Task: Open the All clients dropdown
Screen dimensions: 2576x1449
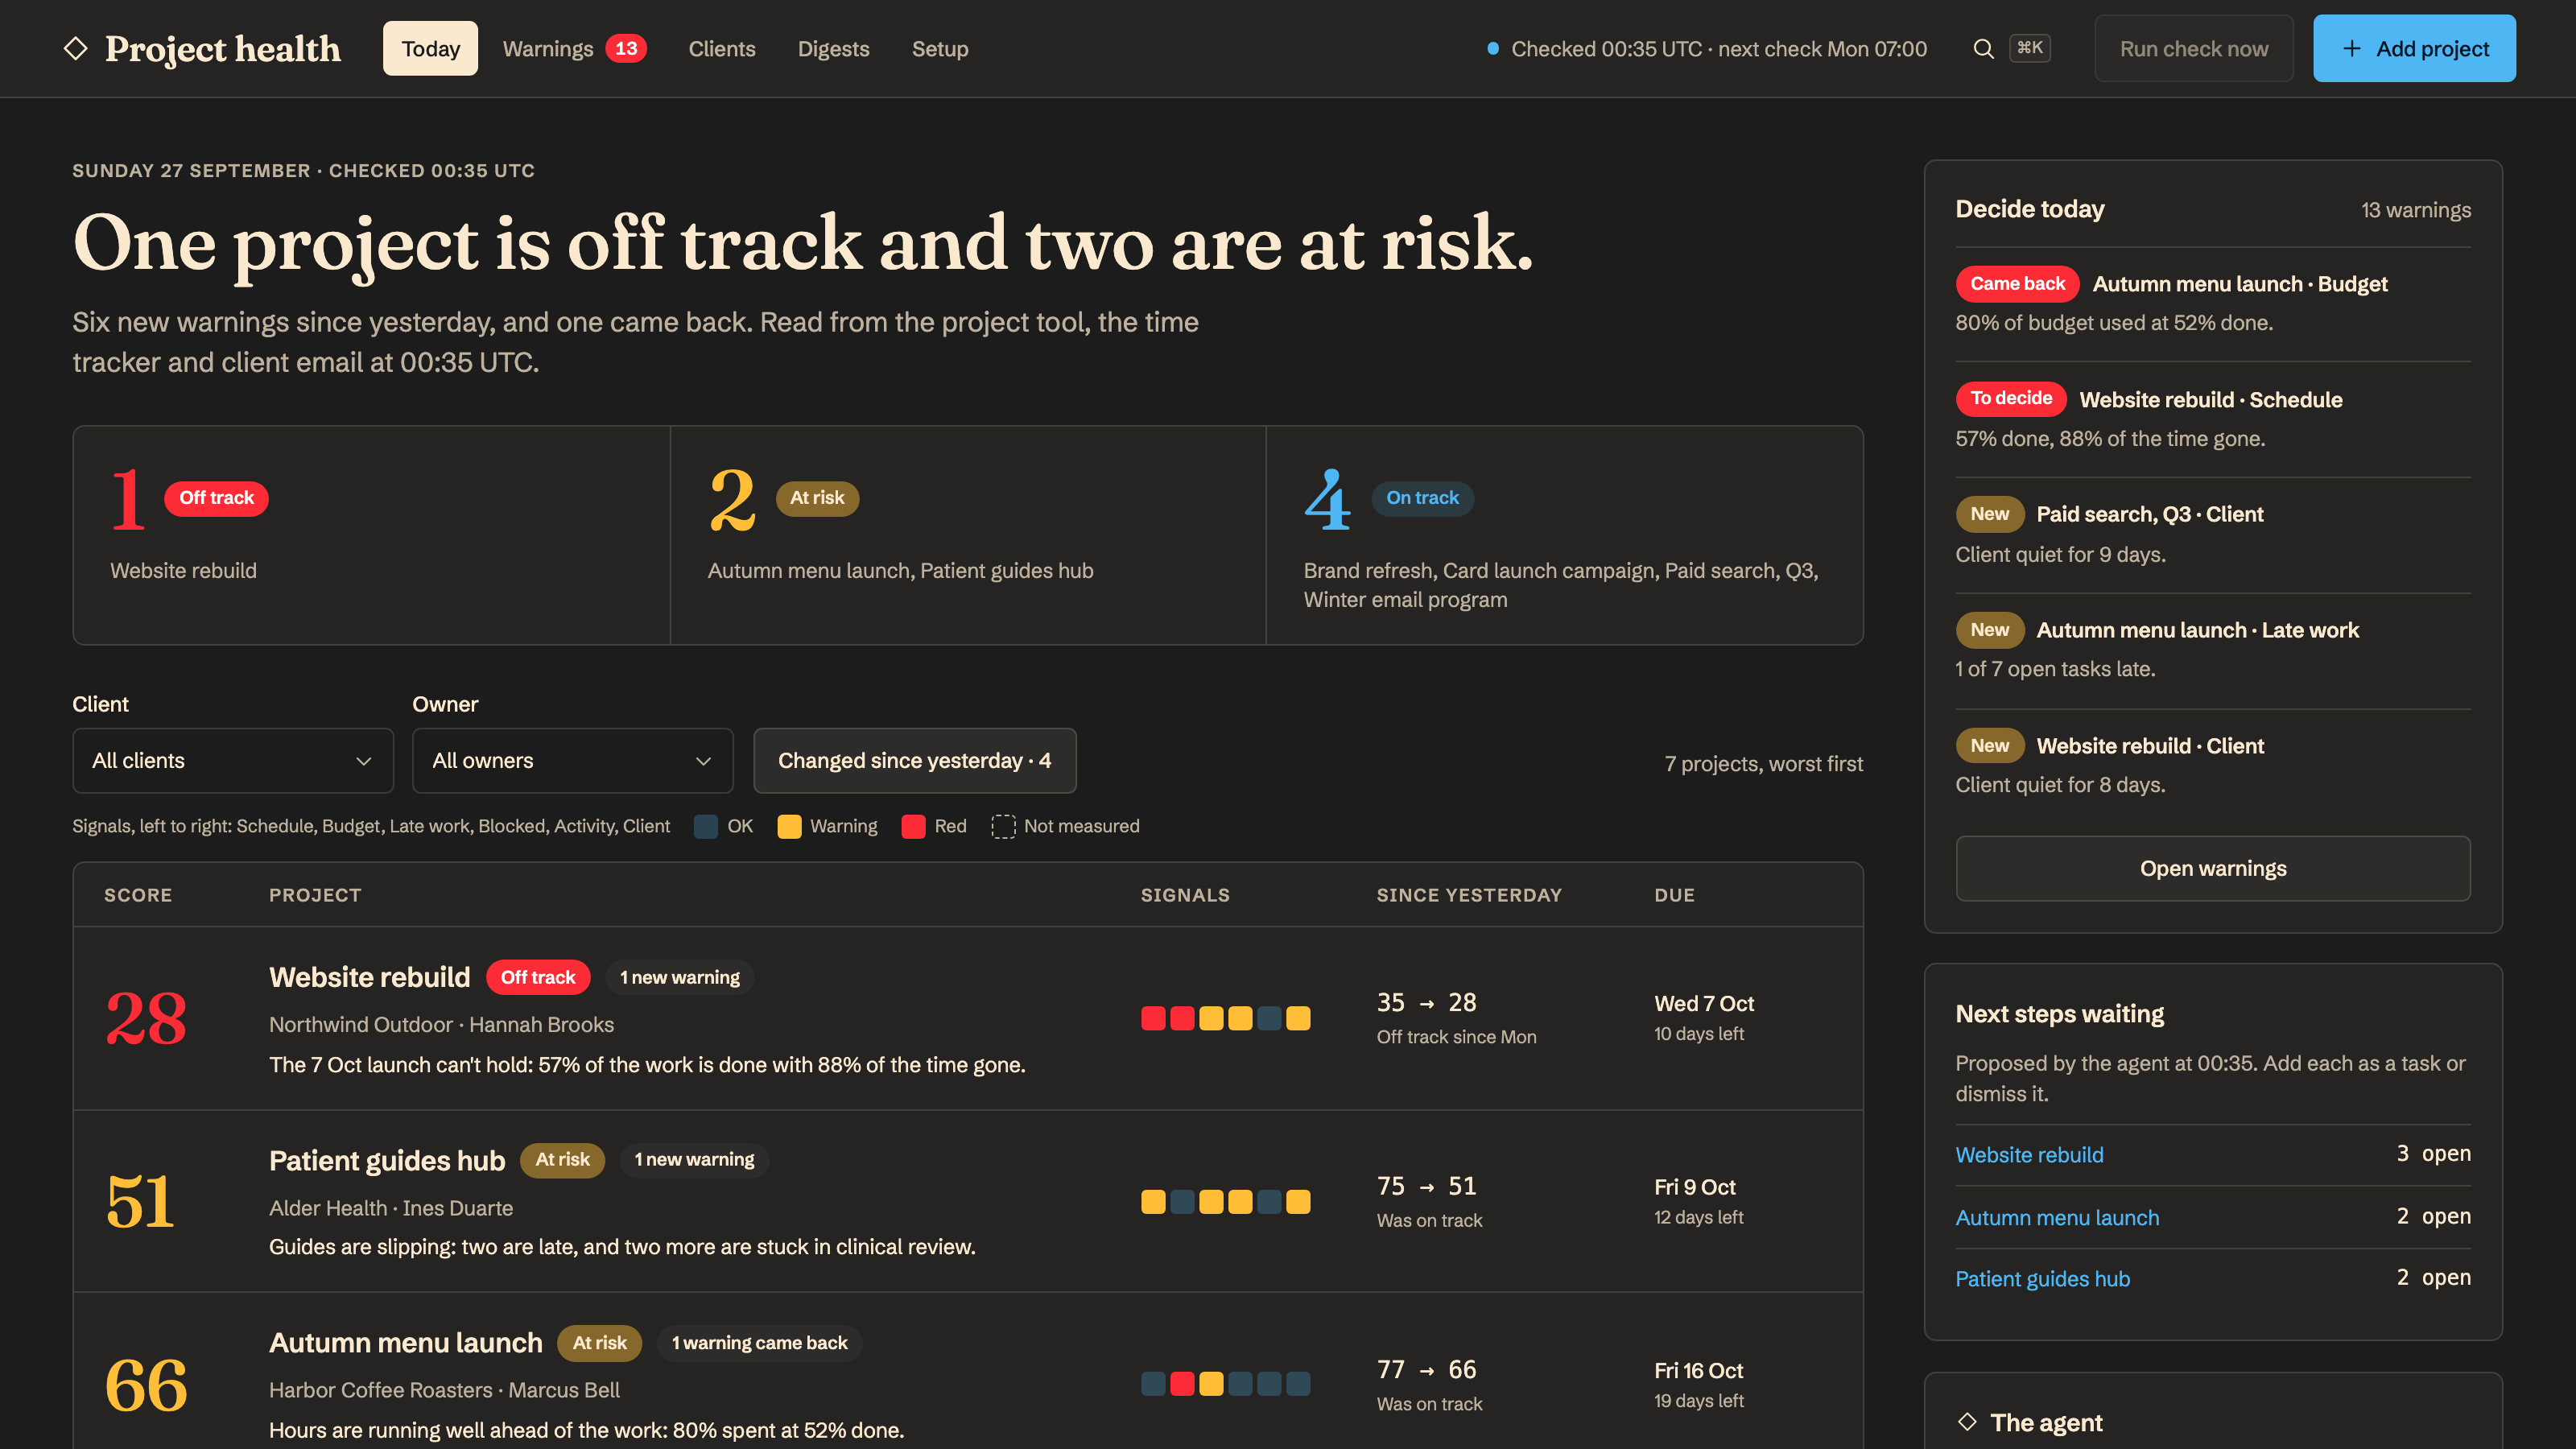Action: coord(233,760)
